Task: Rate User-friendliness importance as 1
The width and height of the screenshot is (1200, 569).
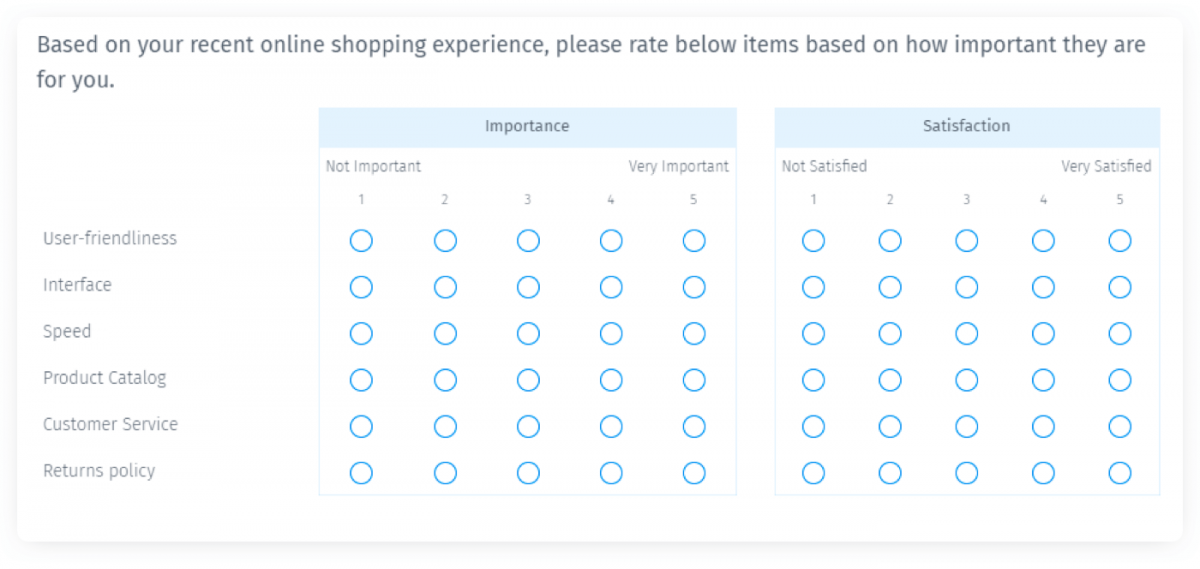Action: pos(361,241)
